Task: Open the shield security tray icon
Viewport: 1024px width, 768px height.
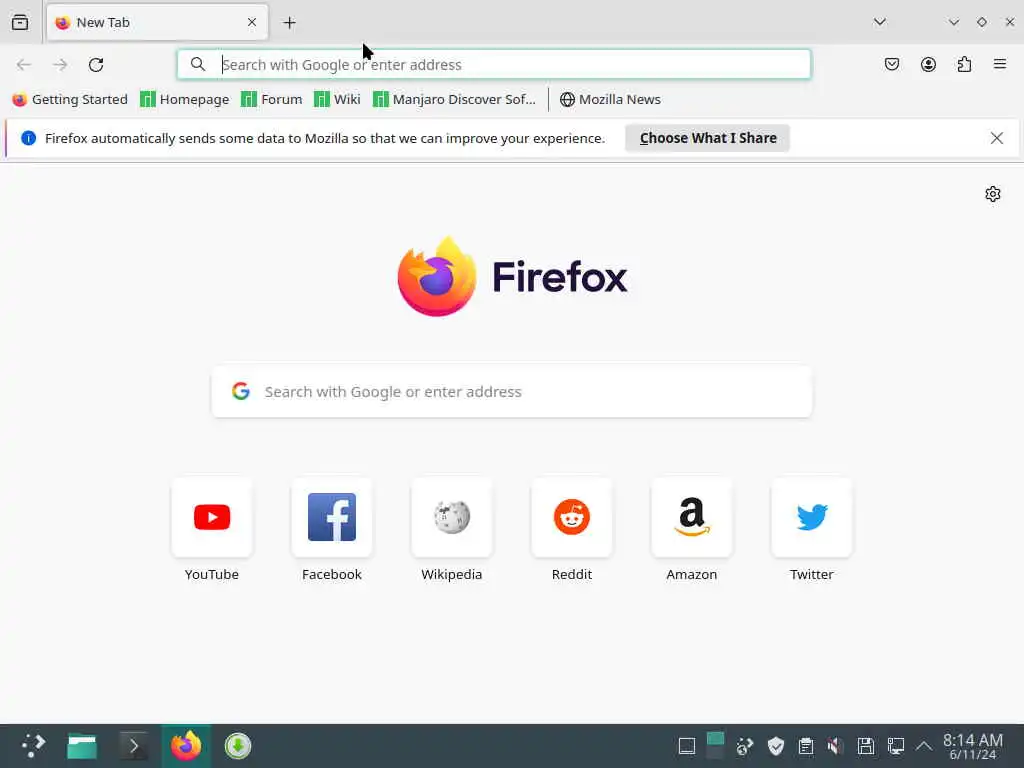Action: pyautogui.click(x=776, y=746)
